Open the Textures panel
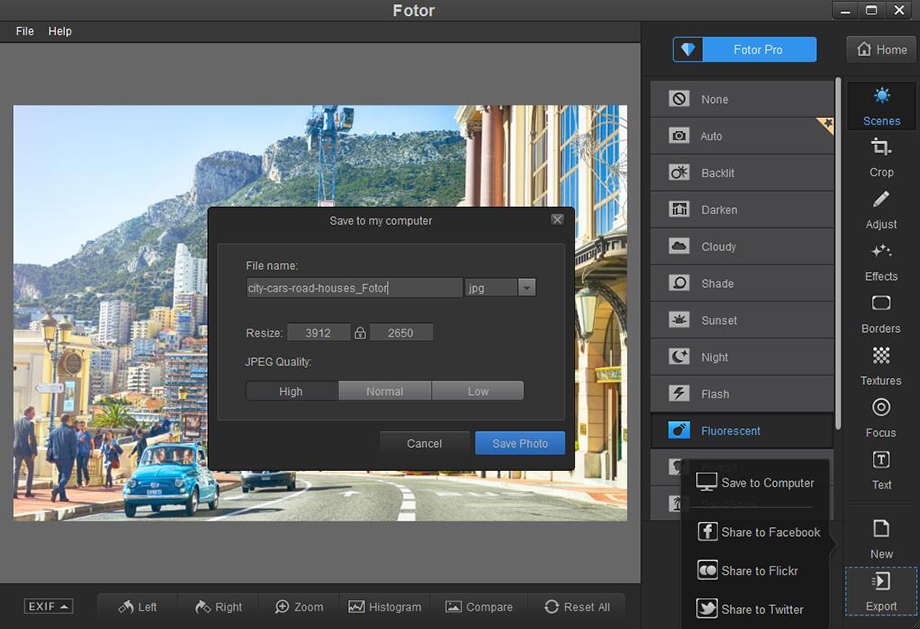920x629 pixels. (x=881, y=364)
